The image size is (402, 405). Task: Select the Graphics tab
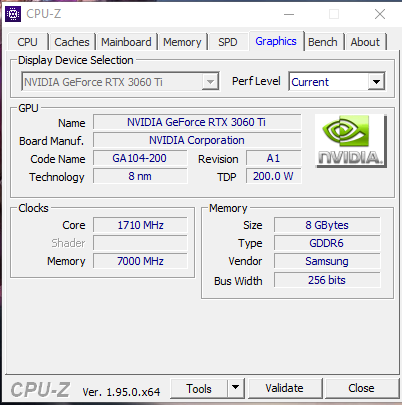pyautogui.click(x=276, y=41)
